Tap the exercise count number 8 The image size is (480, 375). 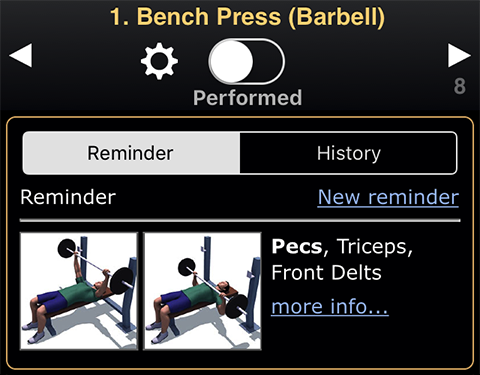(x=460, y=86)
